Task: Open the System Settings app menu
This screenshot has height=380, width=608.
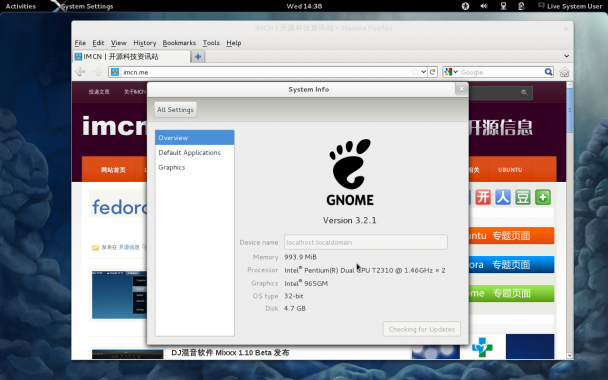Action: [83, 6]
